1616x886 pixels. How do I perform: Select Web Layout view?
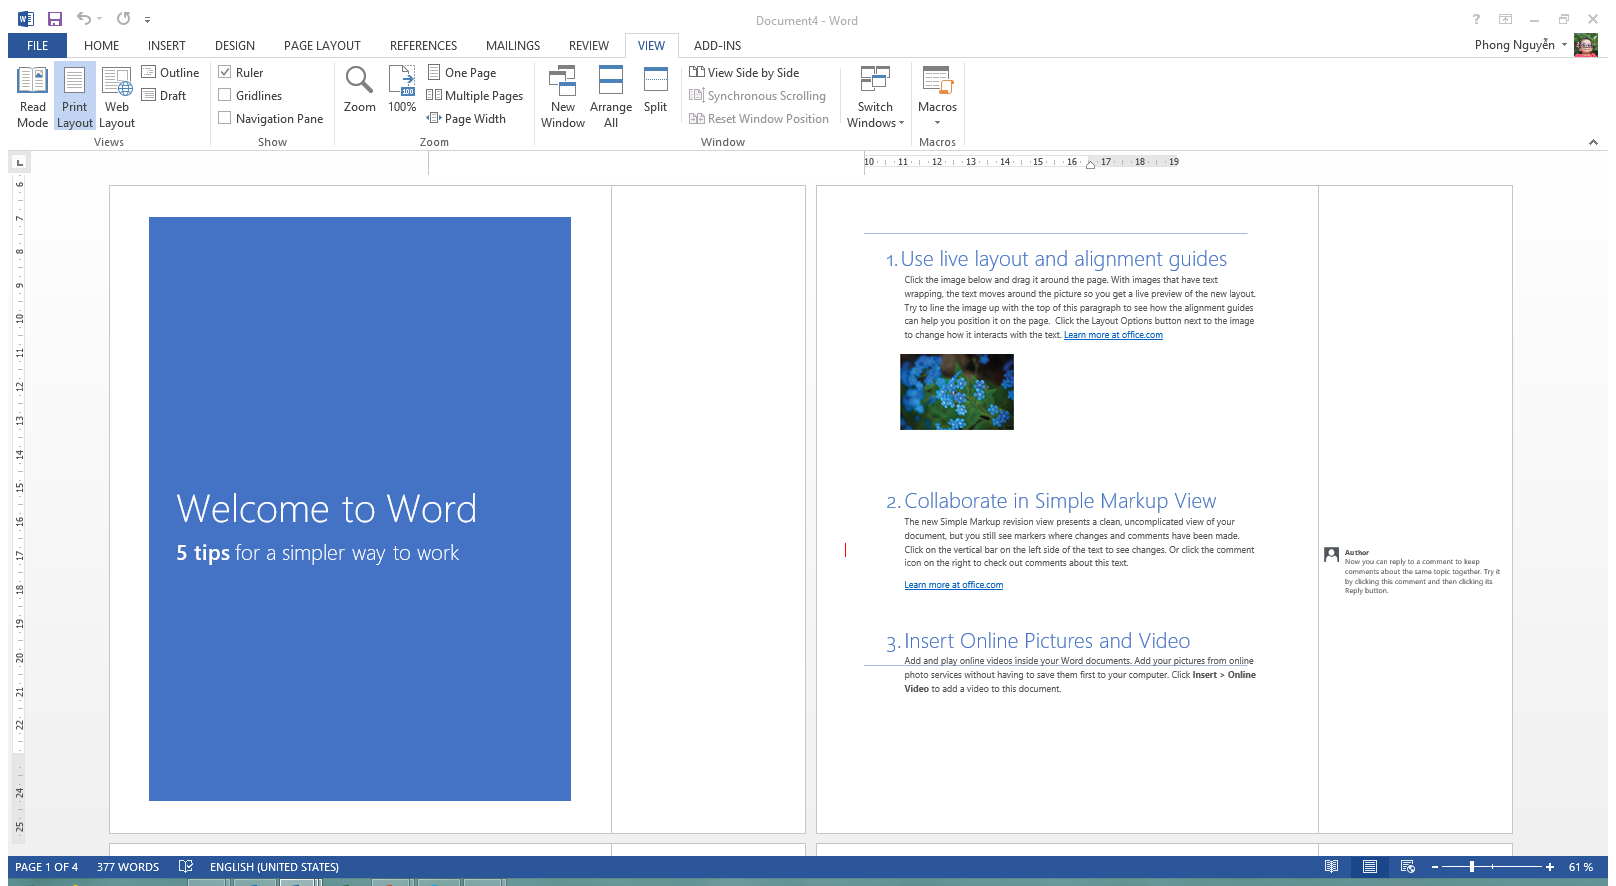[117, 96]
